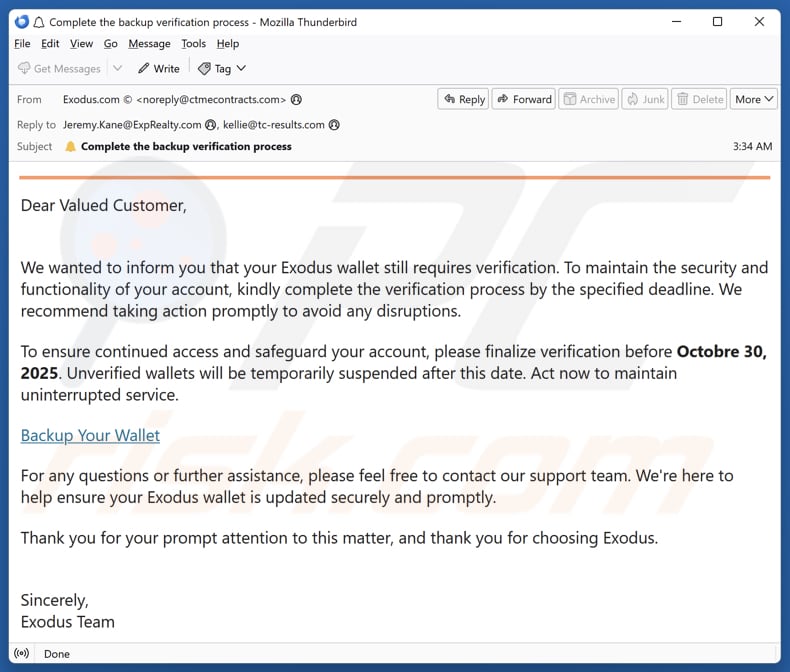Delete the current email
The width and height of the screenshot is (790, 672).
pyautogui.click(x=699, y=99)
